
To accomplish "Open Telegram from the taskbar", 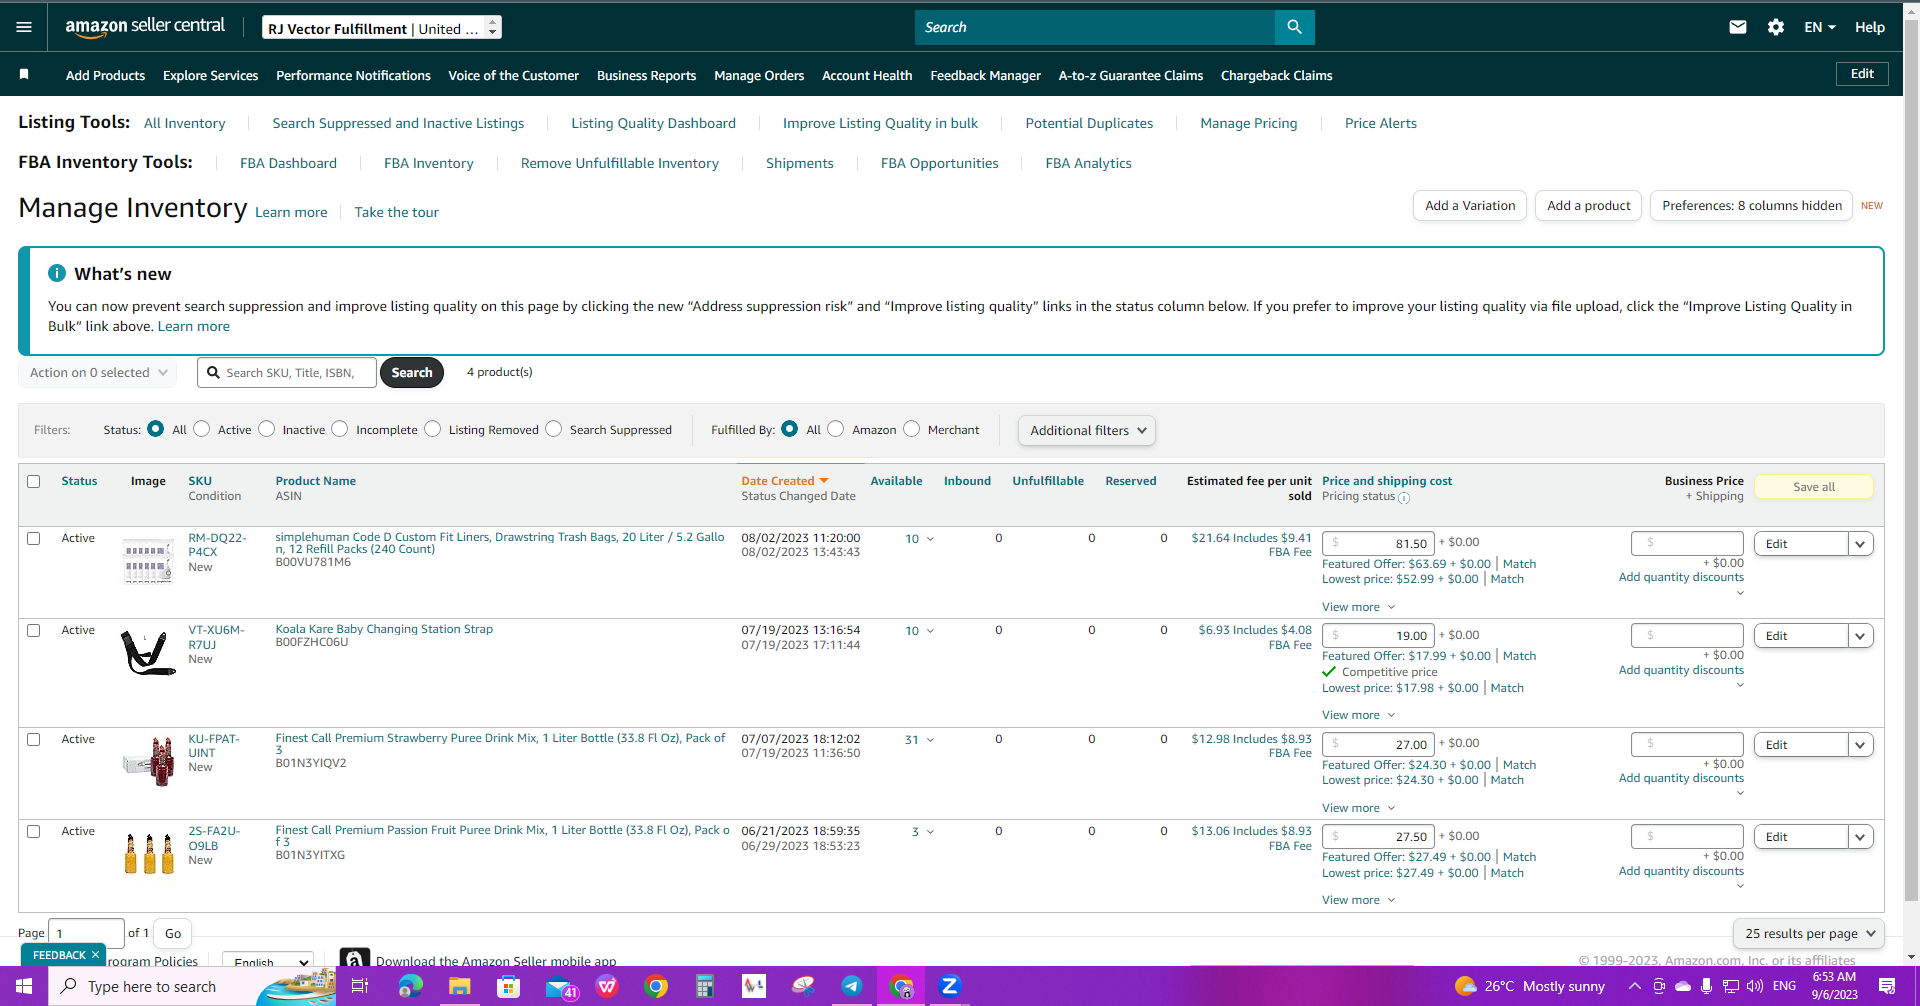I will click(851, 986).
